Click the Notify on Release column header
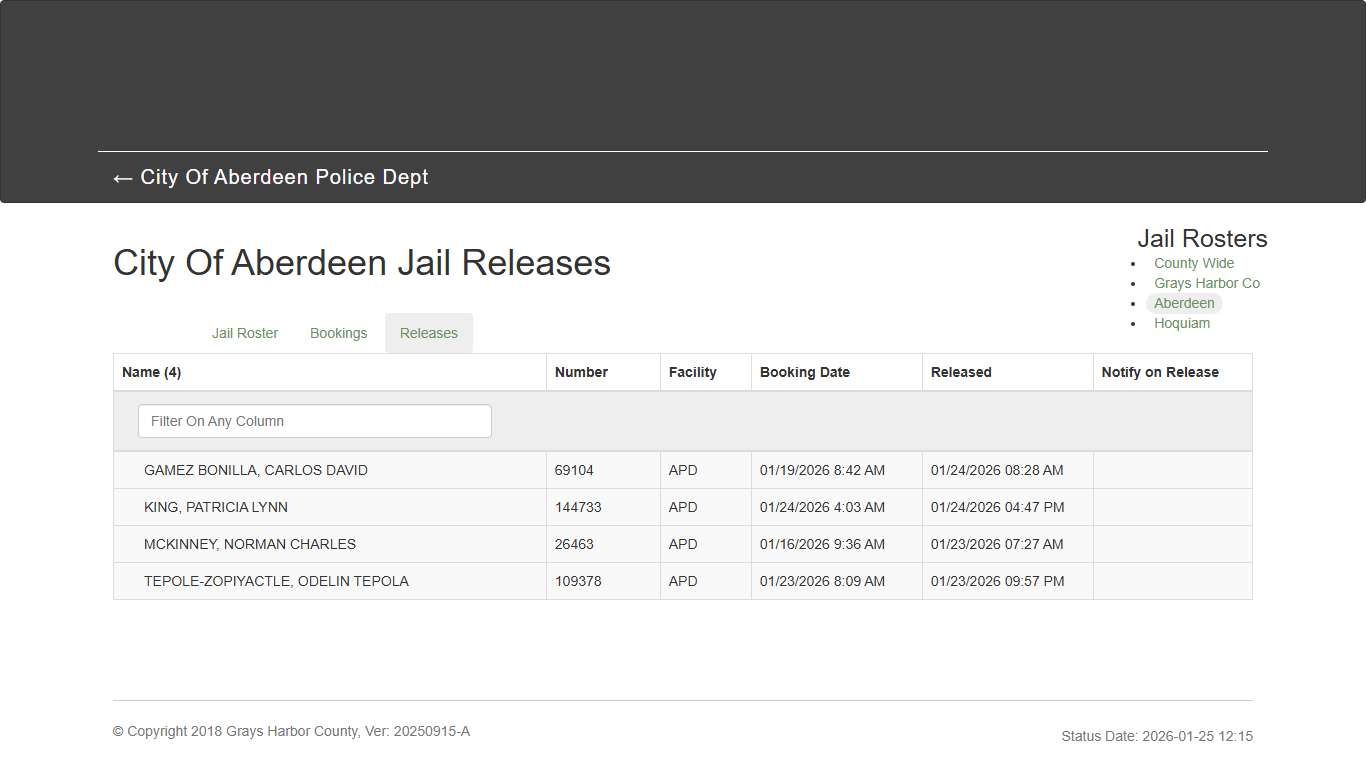This screenshot has height=768, width=1366. tap(1160, 371)
